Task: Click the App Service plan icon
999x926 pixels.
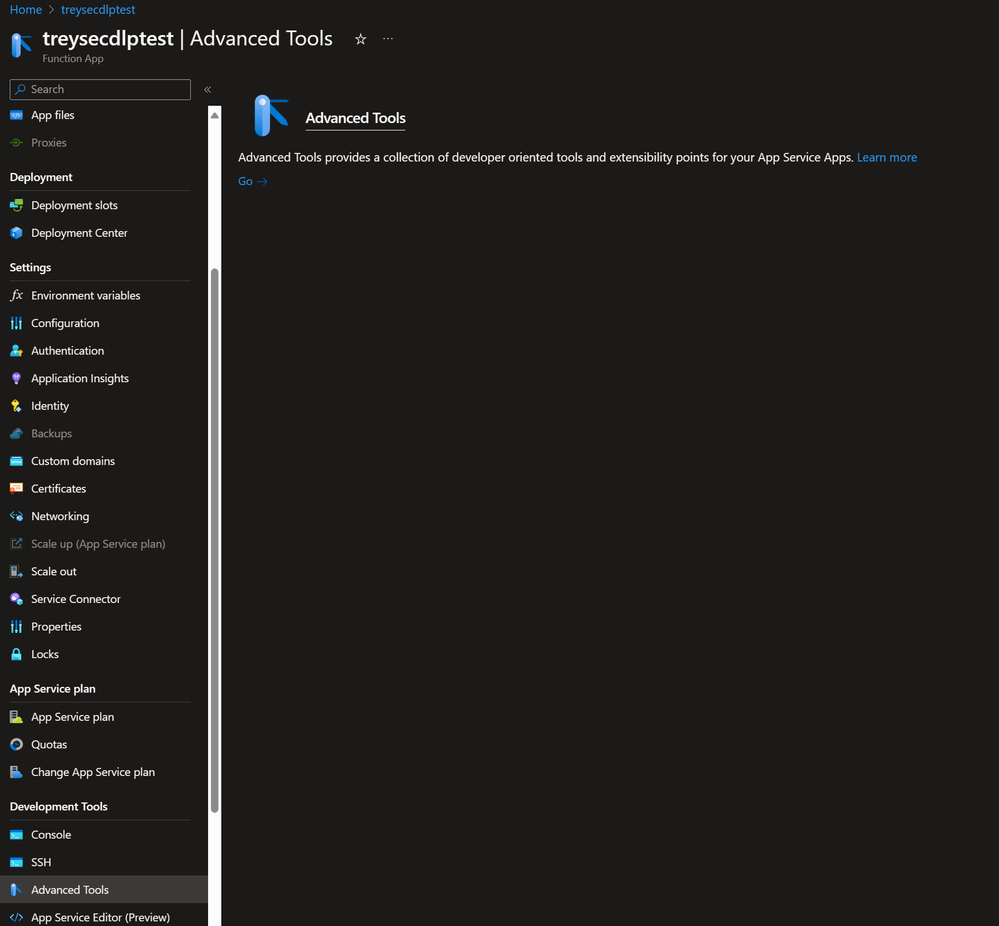Action: tap(17, 717)
